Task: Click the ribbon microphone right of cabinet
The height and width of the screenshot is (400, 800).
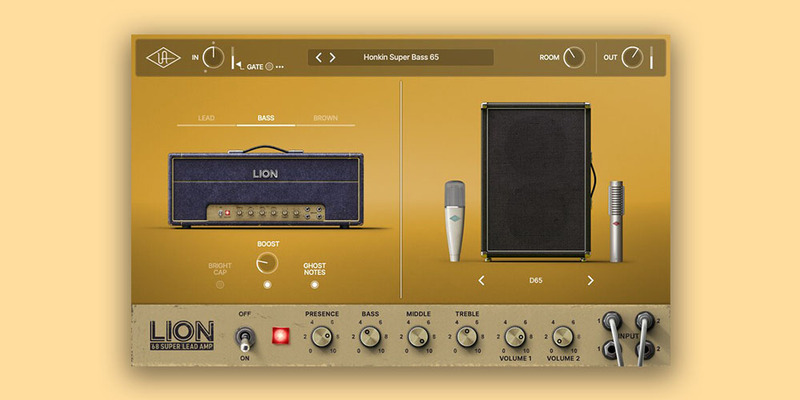Action: (x=617, y=220)
